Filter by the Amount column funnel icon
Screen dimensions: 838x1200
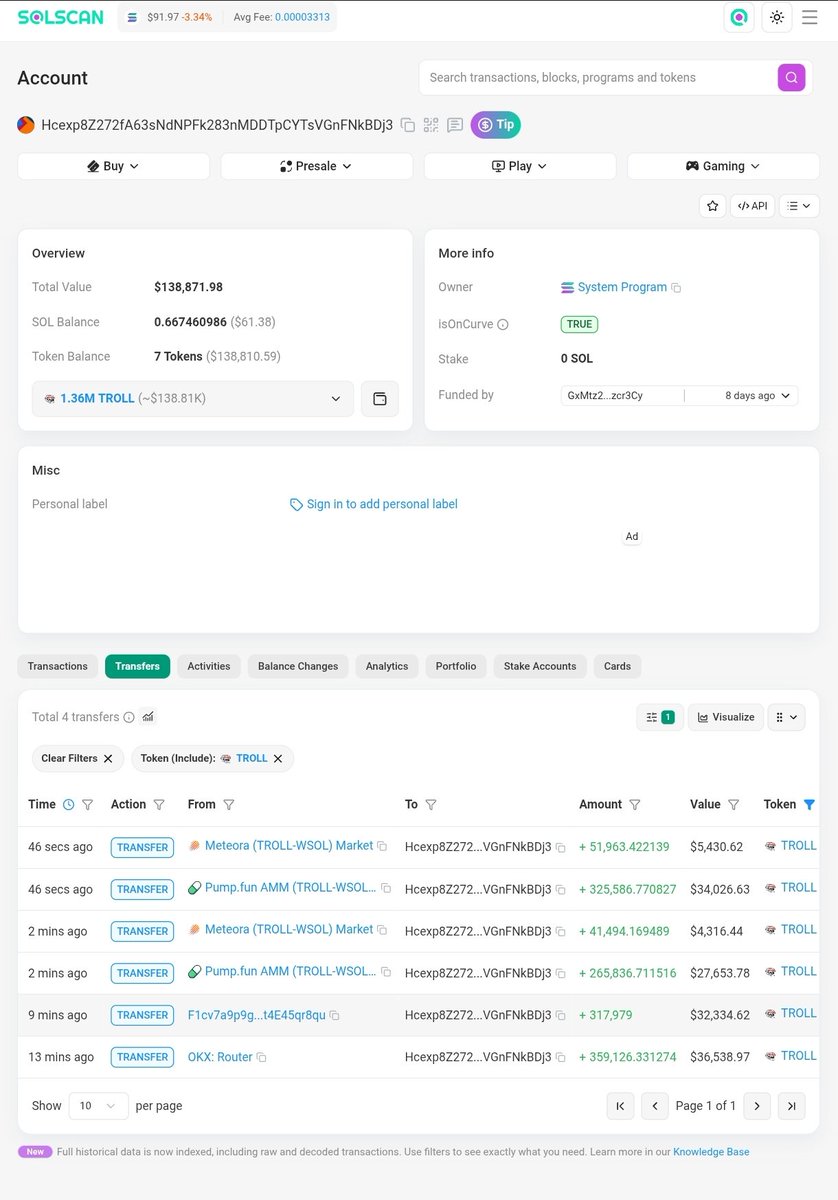[x=635, y=804]
